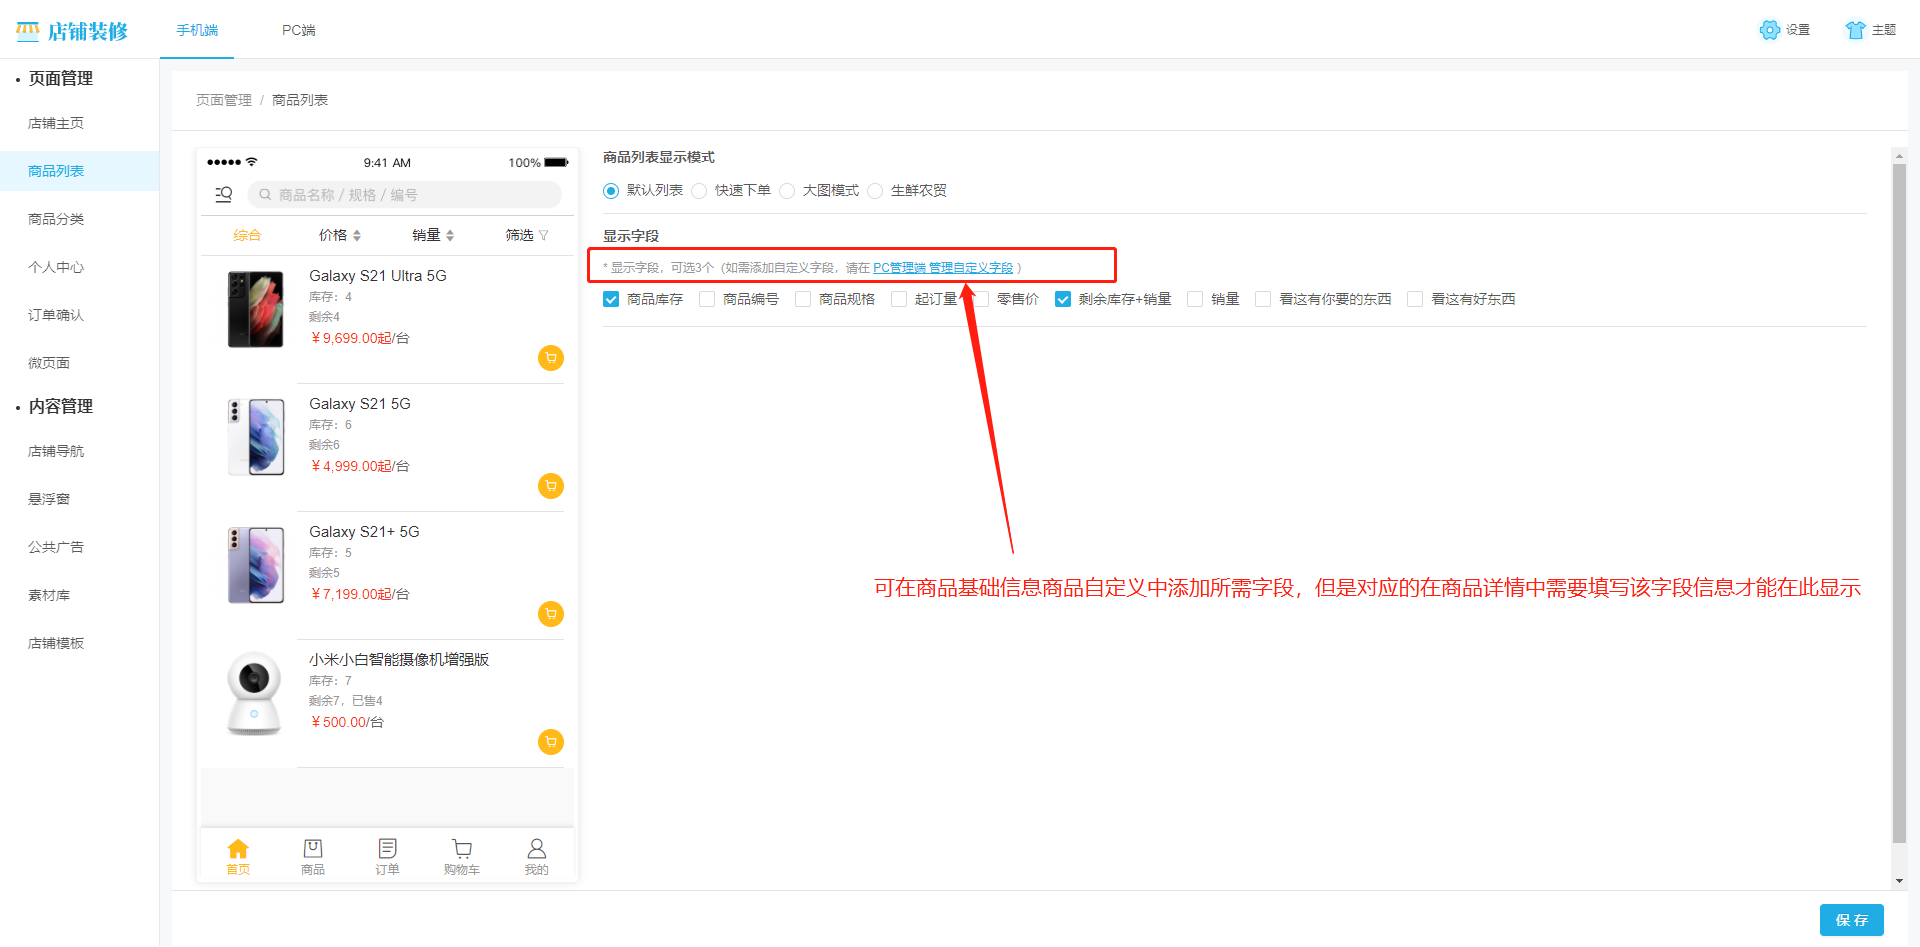Screen dimensions: 1920x947
Task: Click the 订单 orders icon in preview nav
Action: coord(387,848)
